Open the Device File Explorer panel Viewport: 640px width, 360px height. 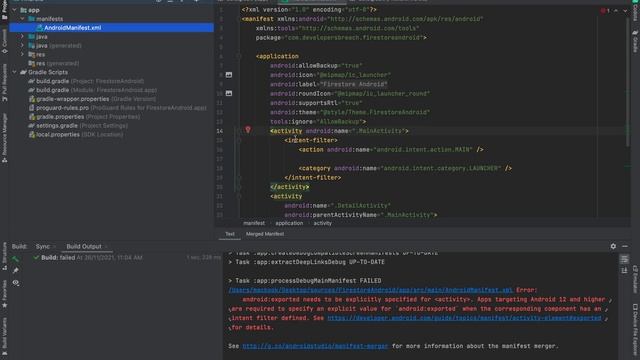[x=635, y=330]
